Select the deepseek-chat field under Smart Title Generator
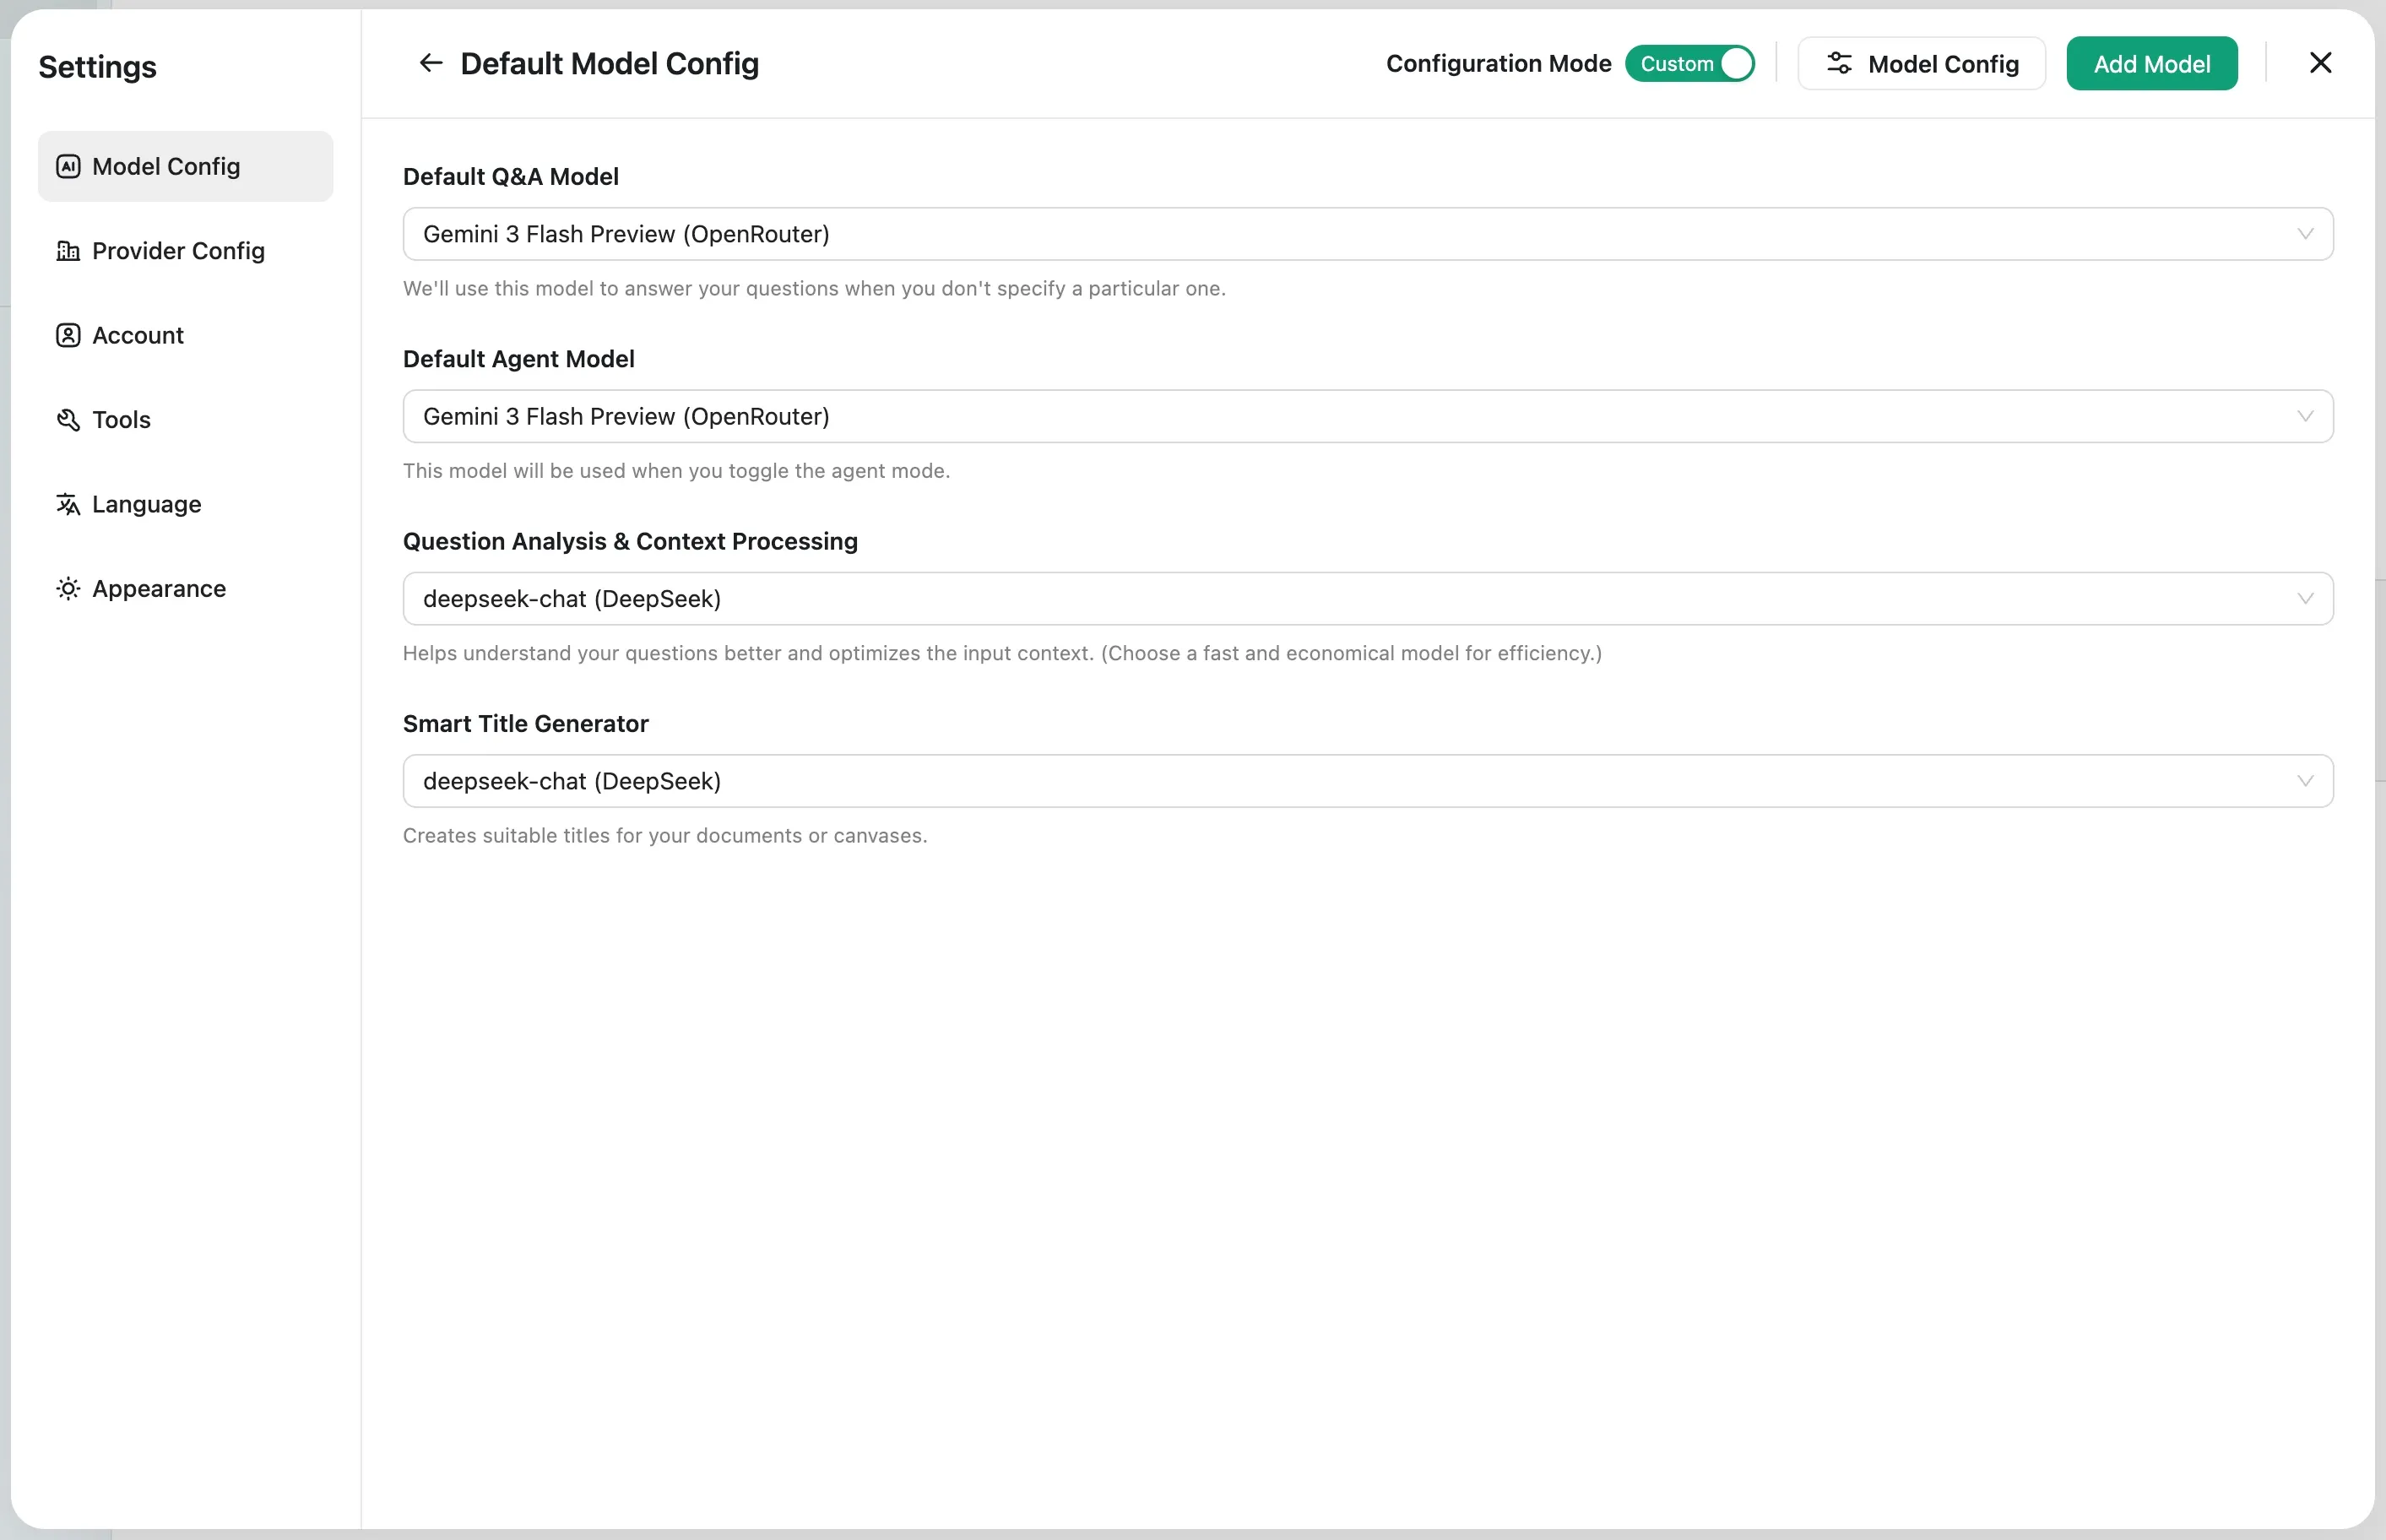 [1200, 781]
